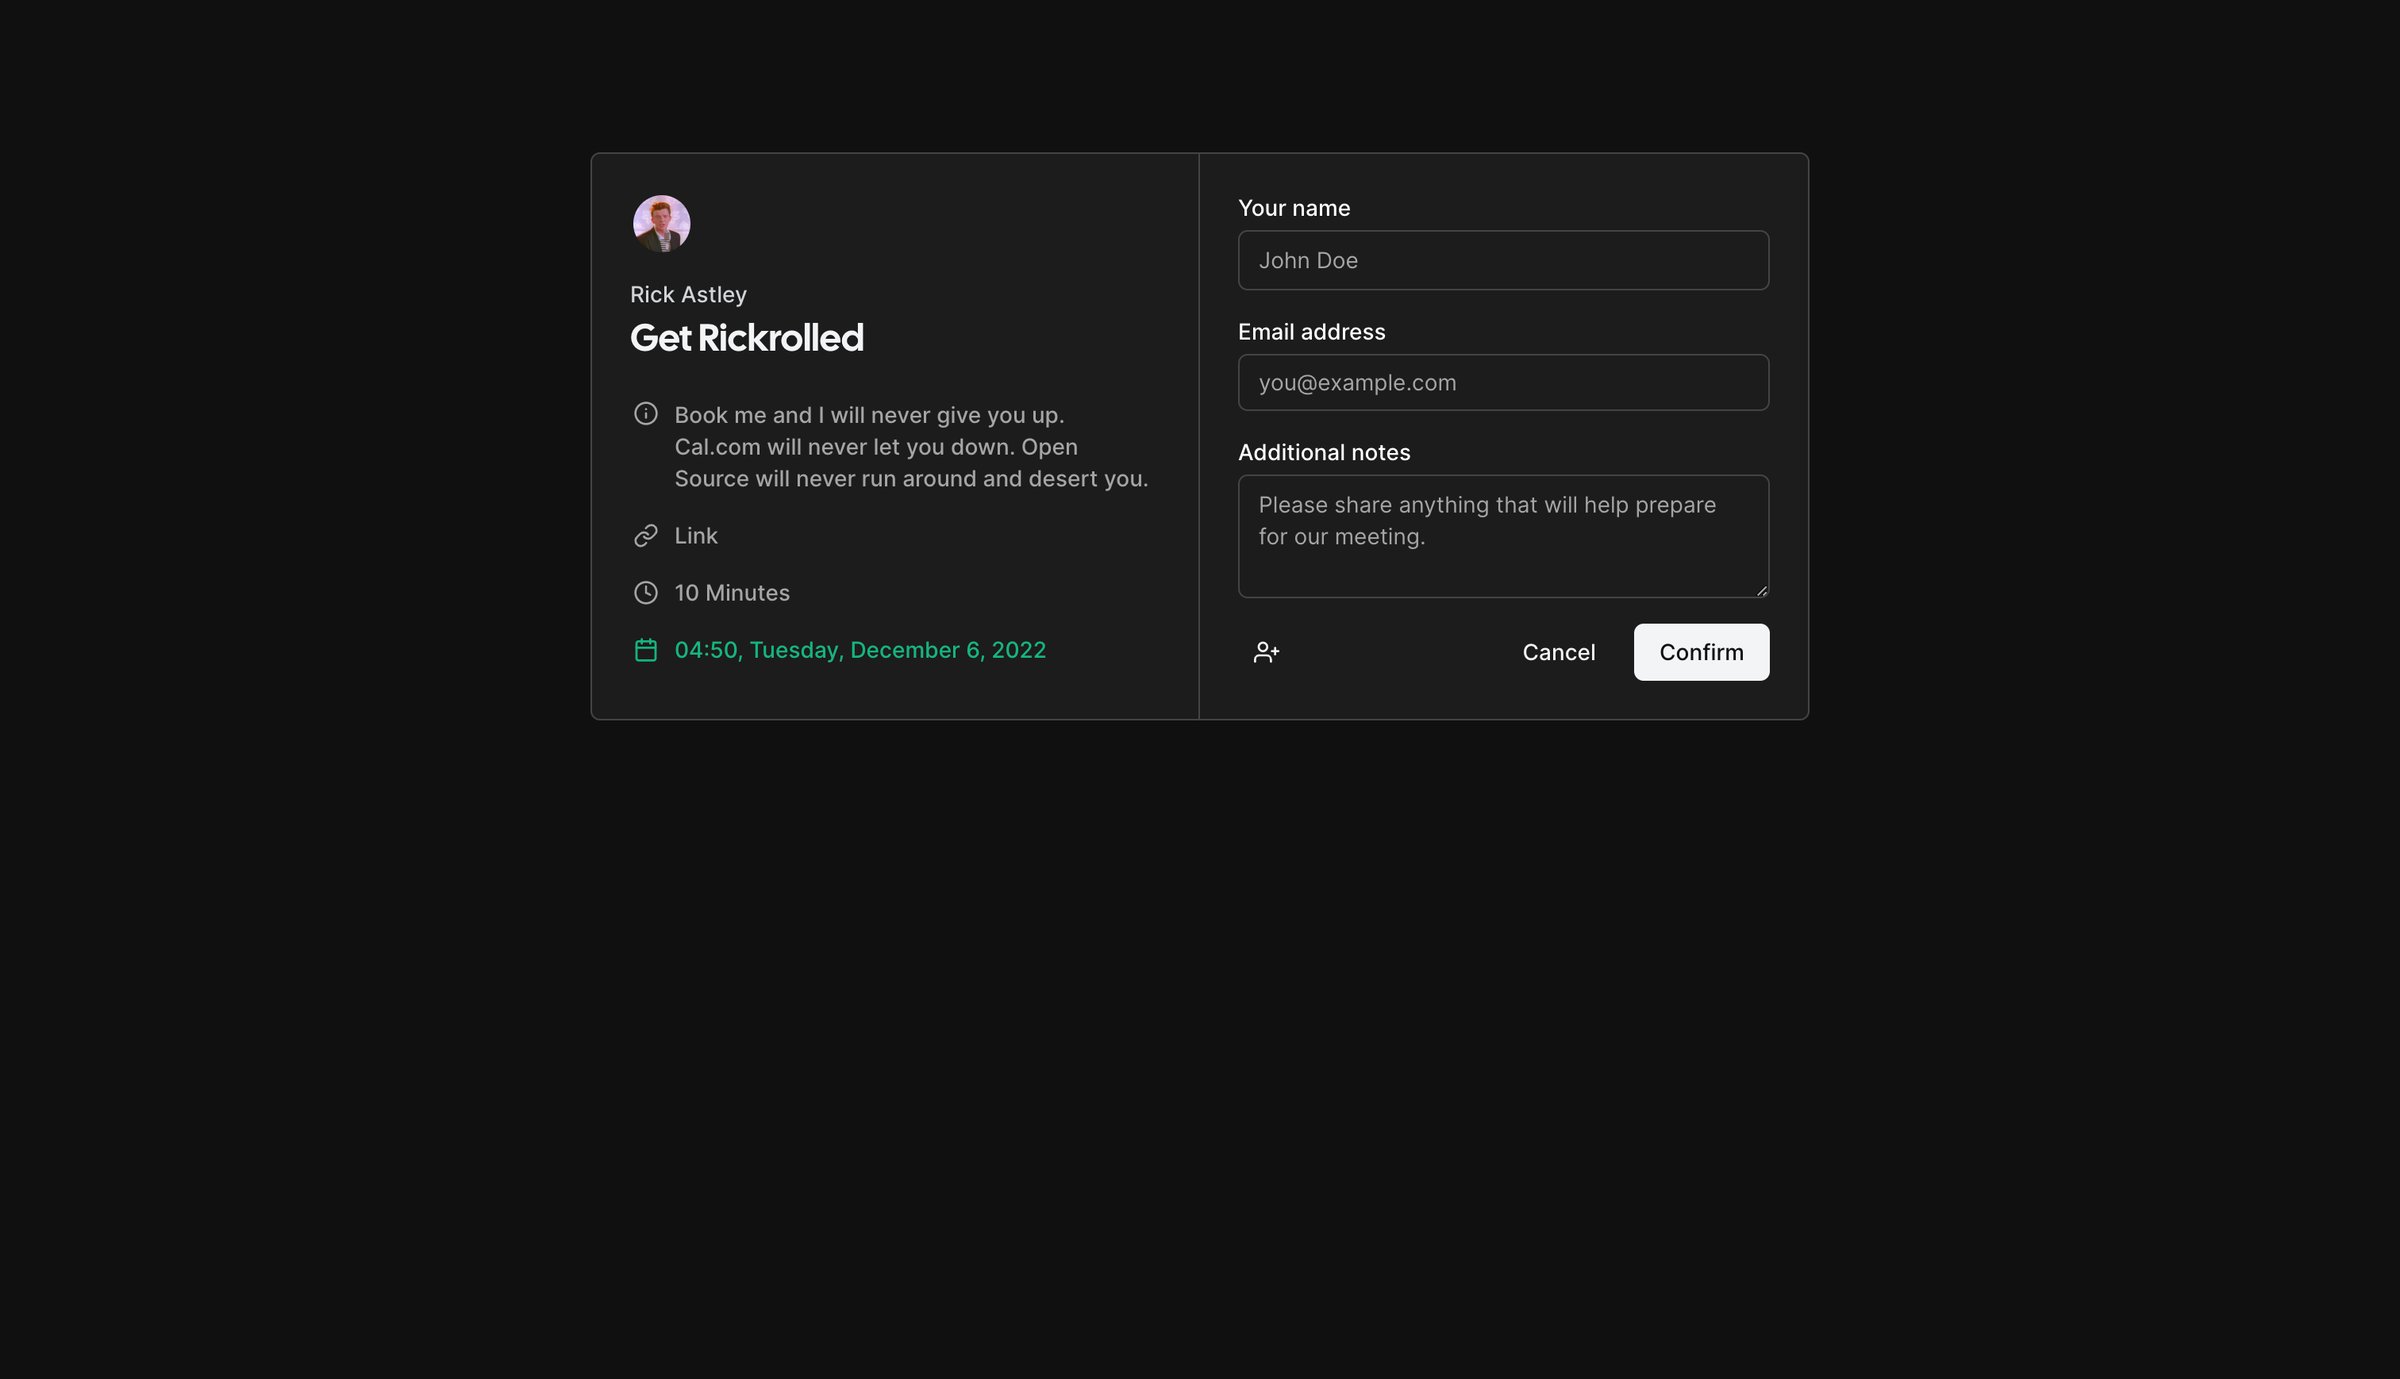The width and height of the screenshot is (2400, 1379).
Task: Click into the Additional notes textarea
Action: click(x=1503, y=537)
